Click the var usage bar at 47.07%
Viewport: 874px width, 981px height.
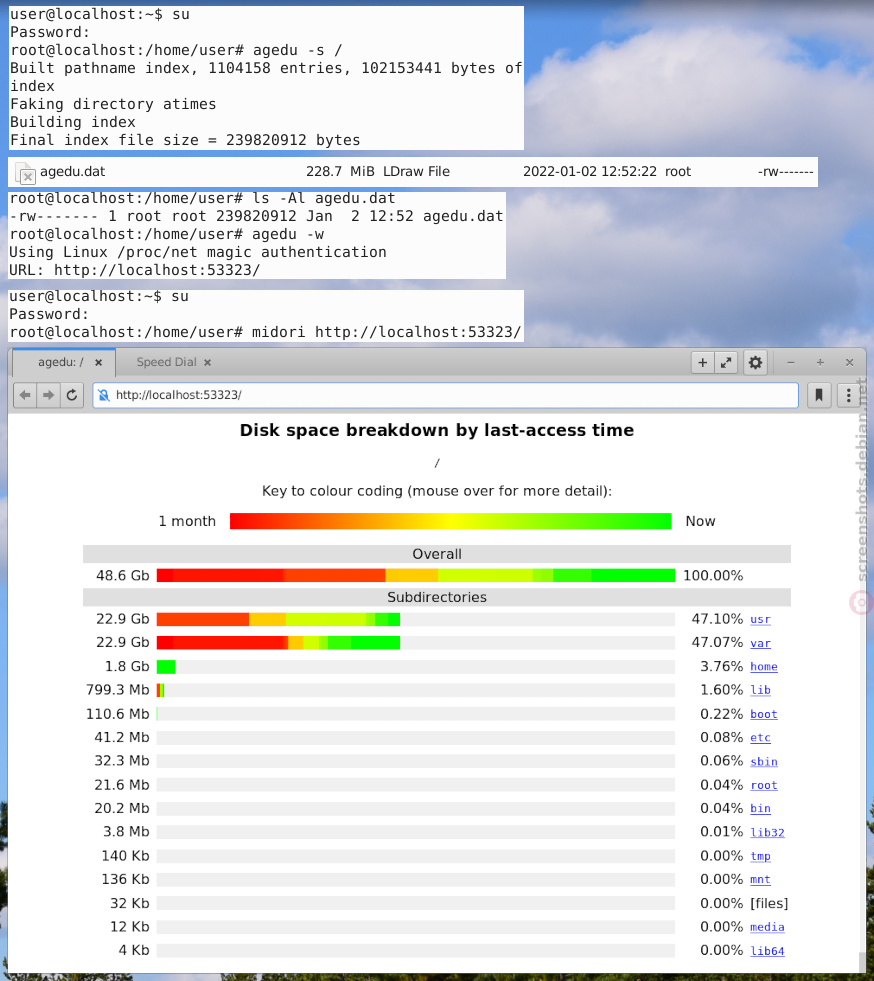click(x=278, y=643)
